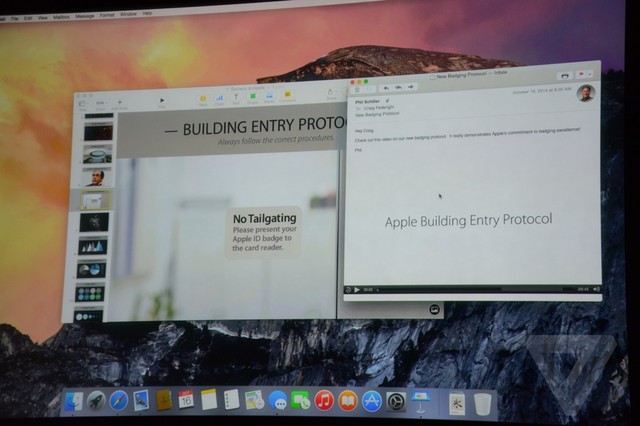Click the video share icon beside play

(x=348, y=290)
